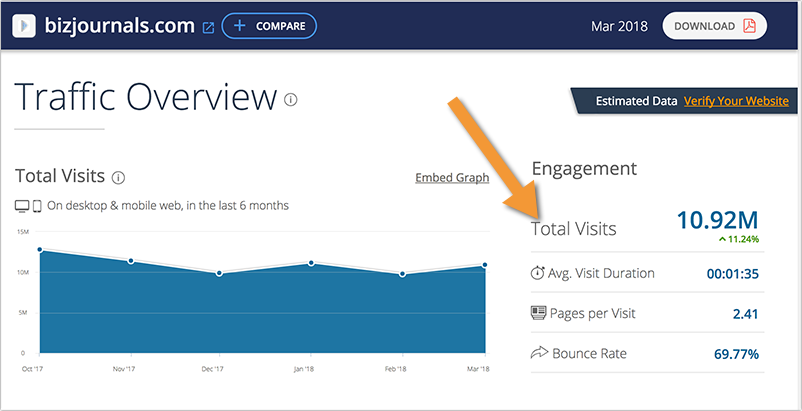Click the info icon next to Traffic Overview
This screenshot has width=802, height=411.
click(x=291, y=100)
